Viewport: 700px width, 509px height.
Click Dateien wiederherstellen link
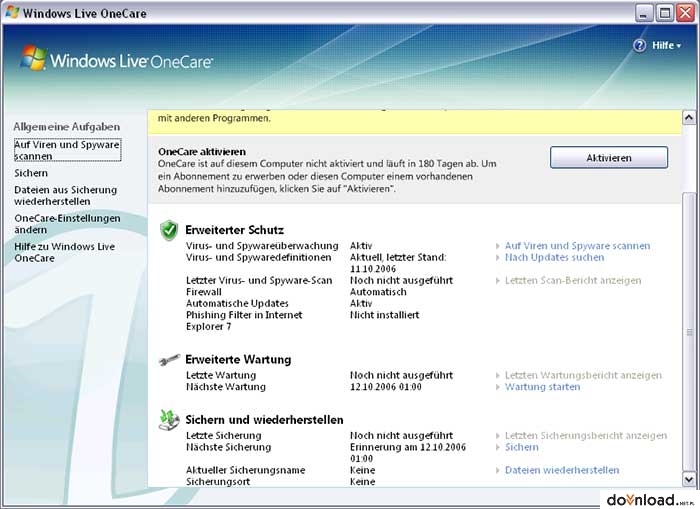[x=562, y=470]
